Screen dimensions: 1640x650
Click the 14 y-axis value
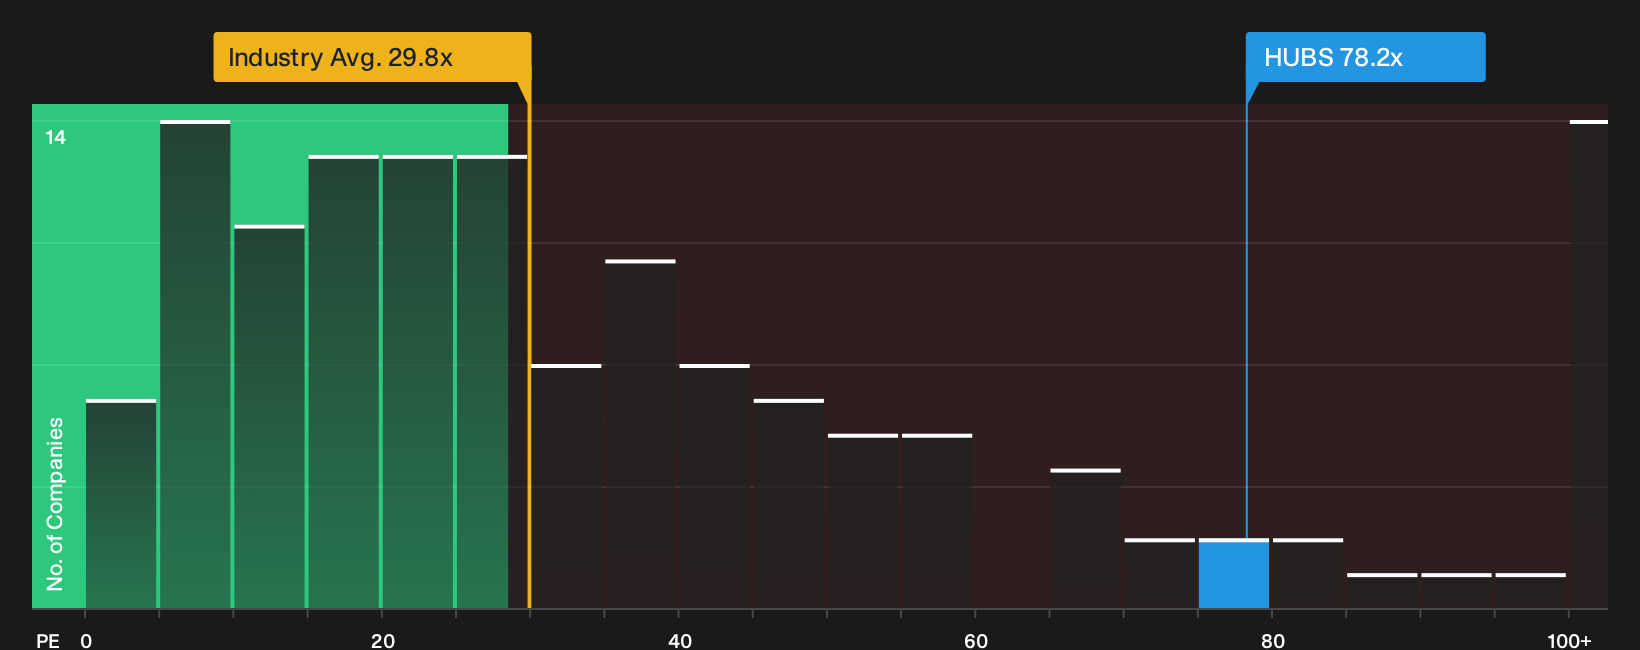pos(55,137)
